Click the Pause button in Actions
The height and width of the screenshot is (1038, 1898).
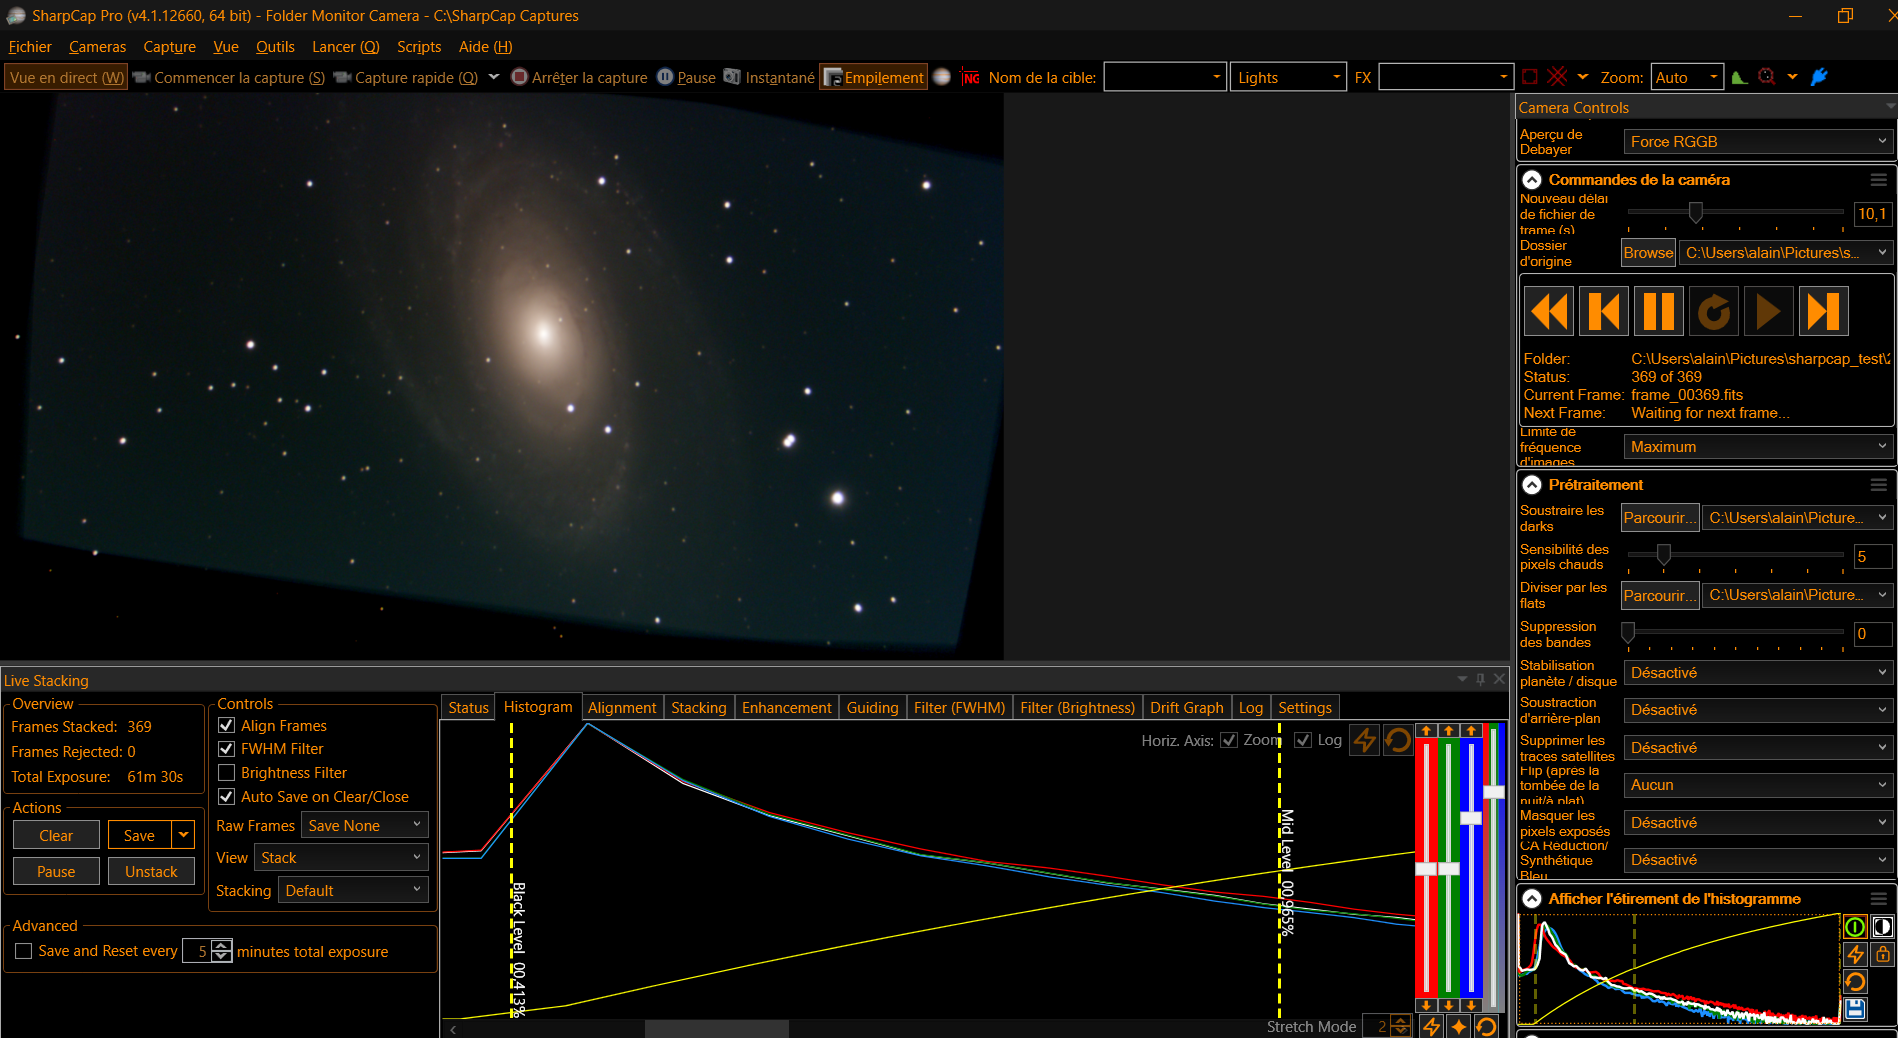[x=56, y=871]
